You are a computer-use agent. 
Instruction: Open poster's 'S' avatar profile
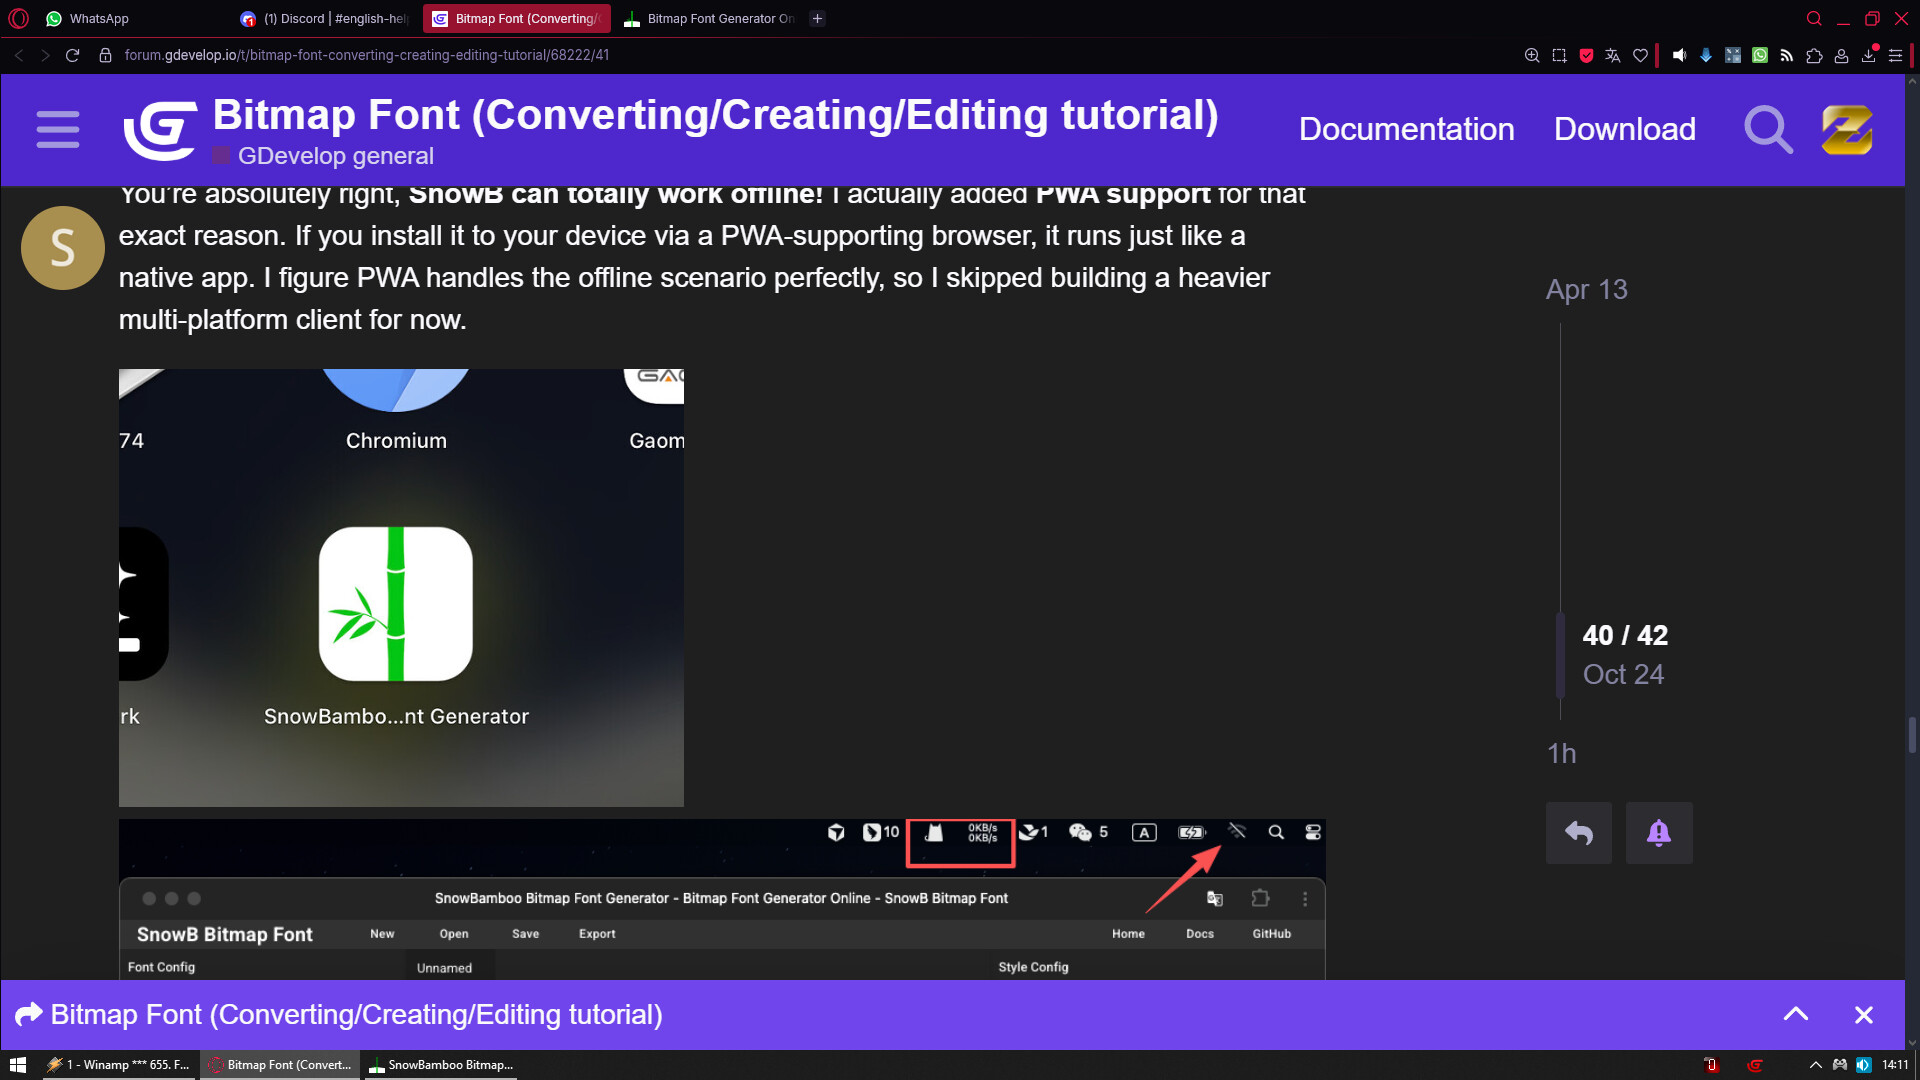(x=63, y=248)
